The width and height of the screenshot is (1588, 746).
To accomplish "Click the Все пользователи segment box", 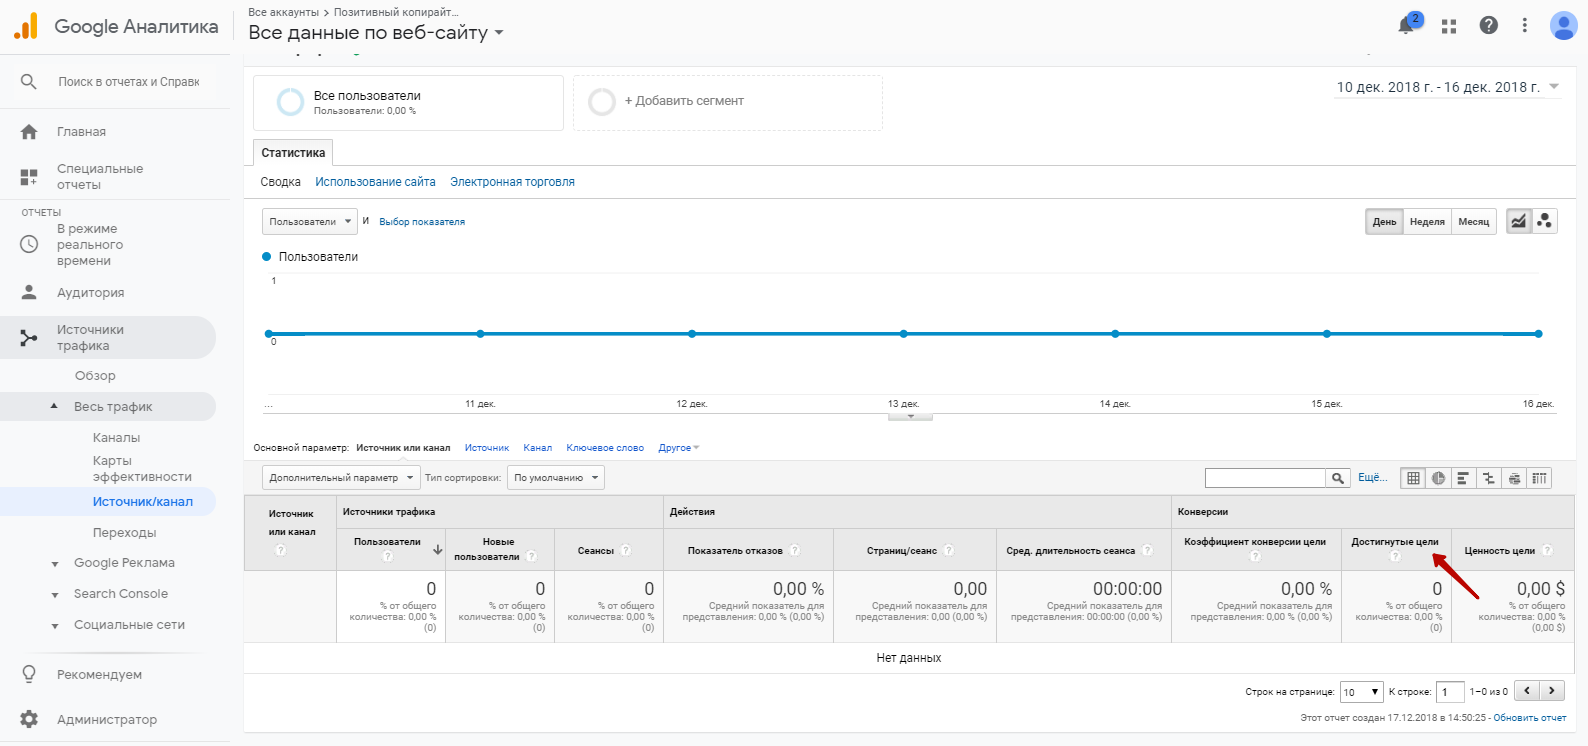I will click(x=408, y=102).
